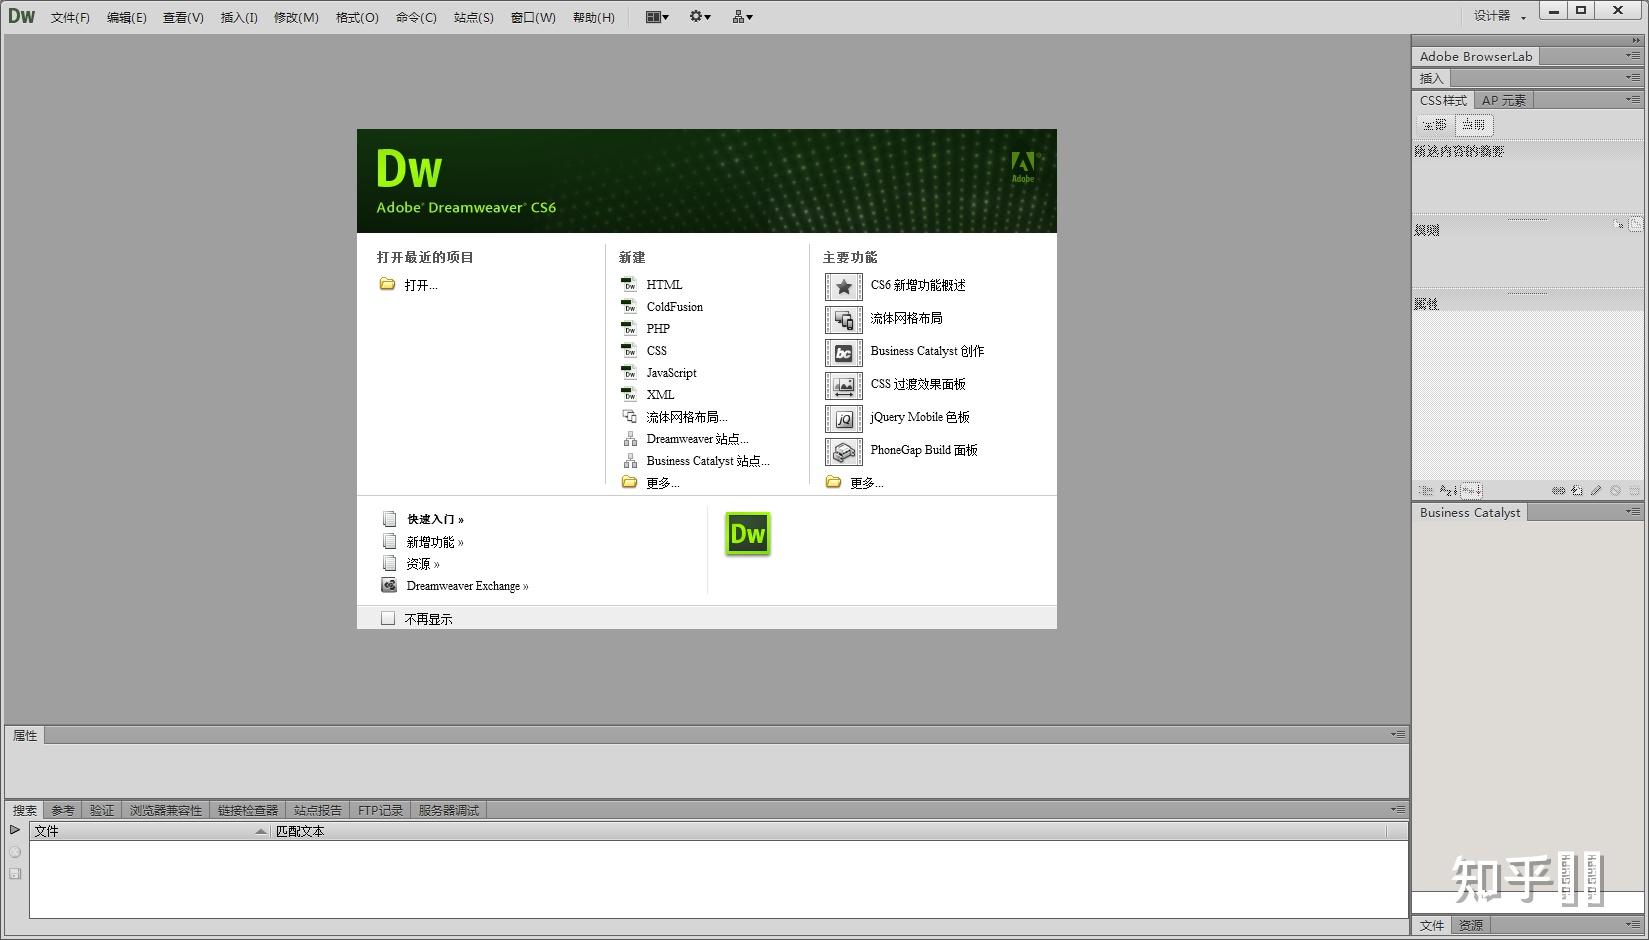Click the attach style sheet link icon
Viewport: 1649px width, 940px height.
pyautogui.click(x=1558, y=491)
